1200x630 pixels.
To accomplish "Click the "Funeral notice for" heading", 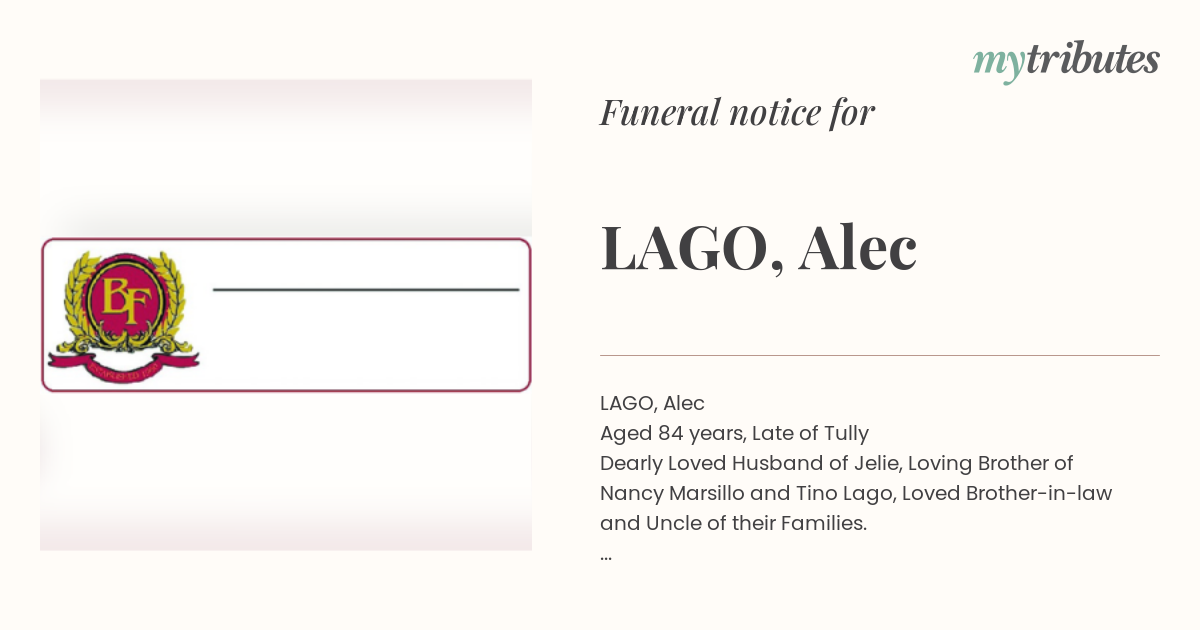I will coord(737,113).
